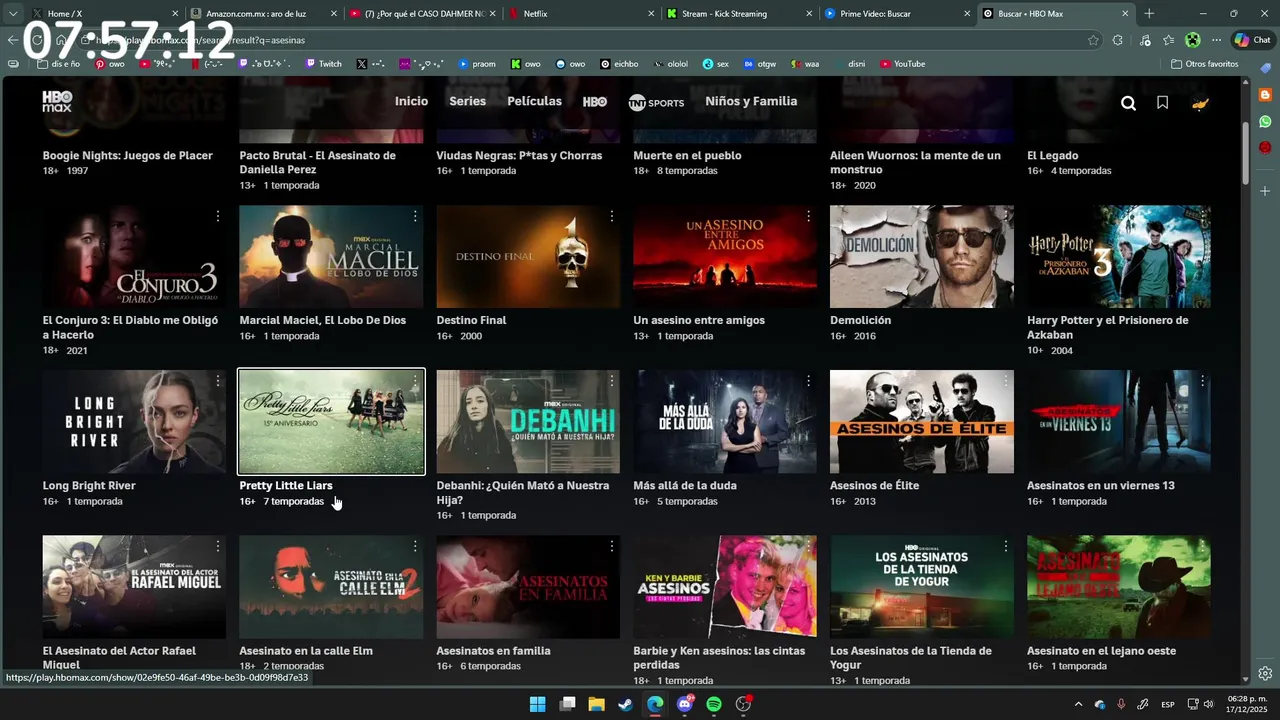This screenshot has width=1280, height=720.
Task: Open Spotify from the taskbar
Action: pyautogui.click(x=714, y=704)
